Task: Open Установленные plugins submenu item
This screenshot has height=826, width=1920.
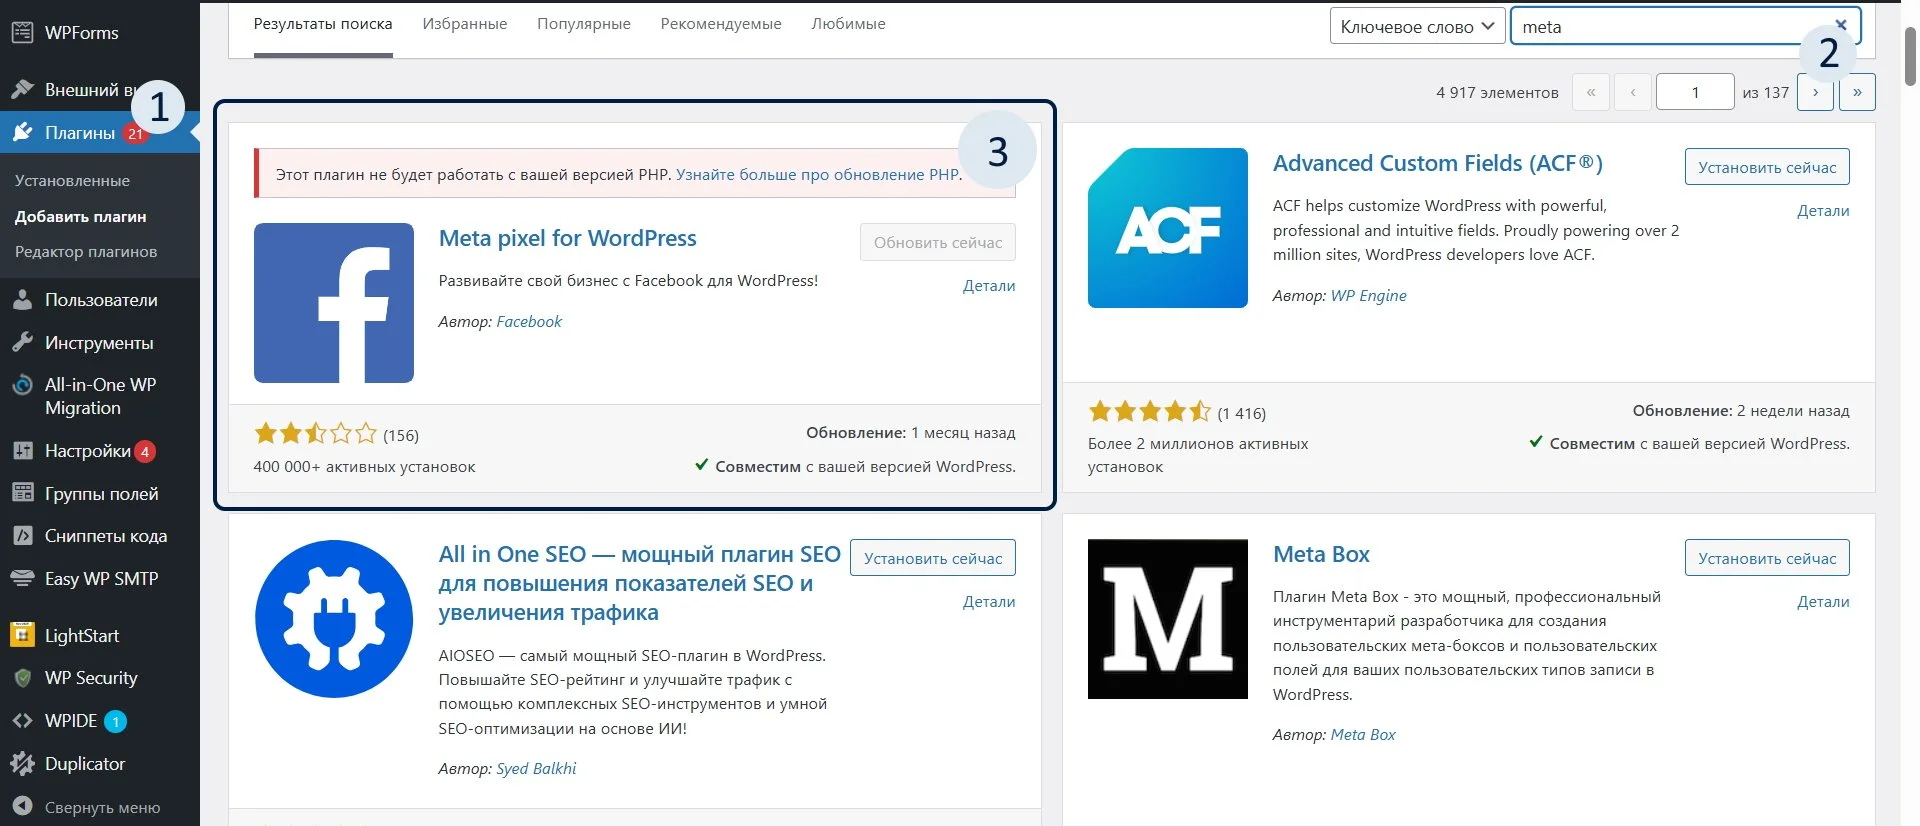Action: (x=72, y=181)
